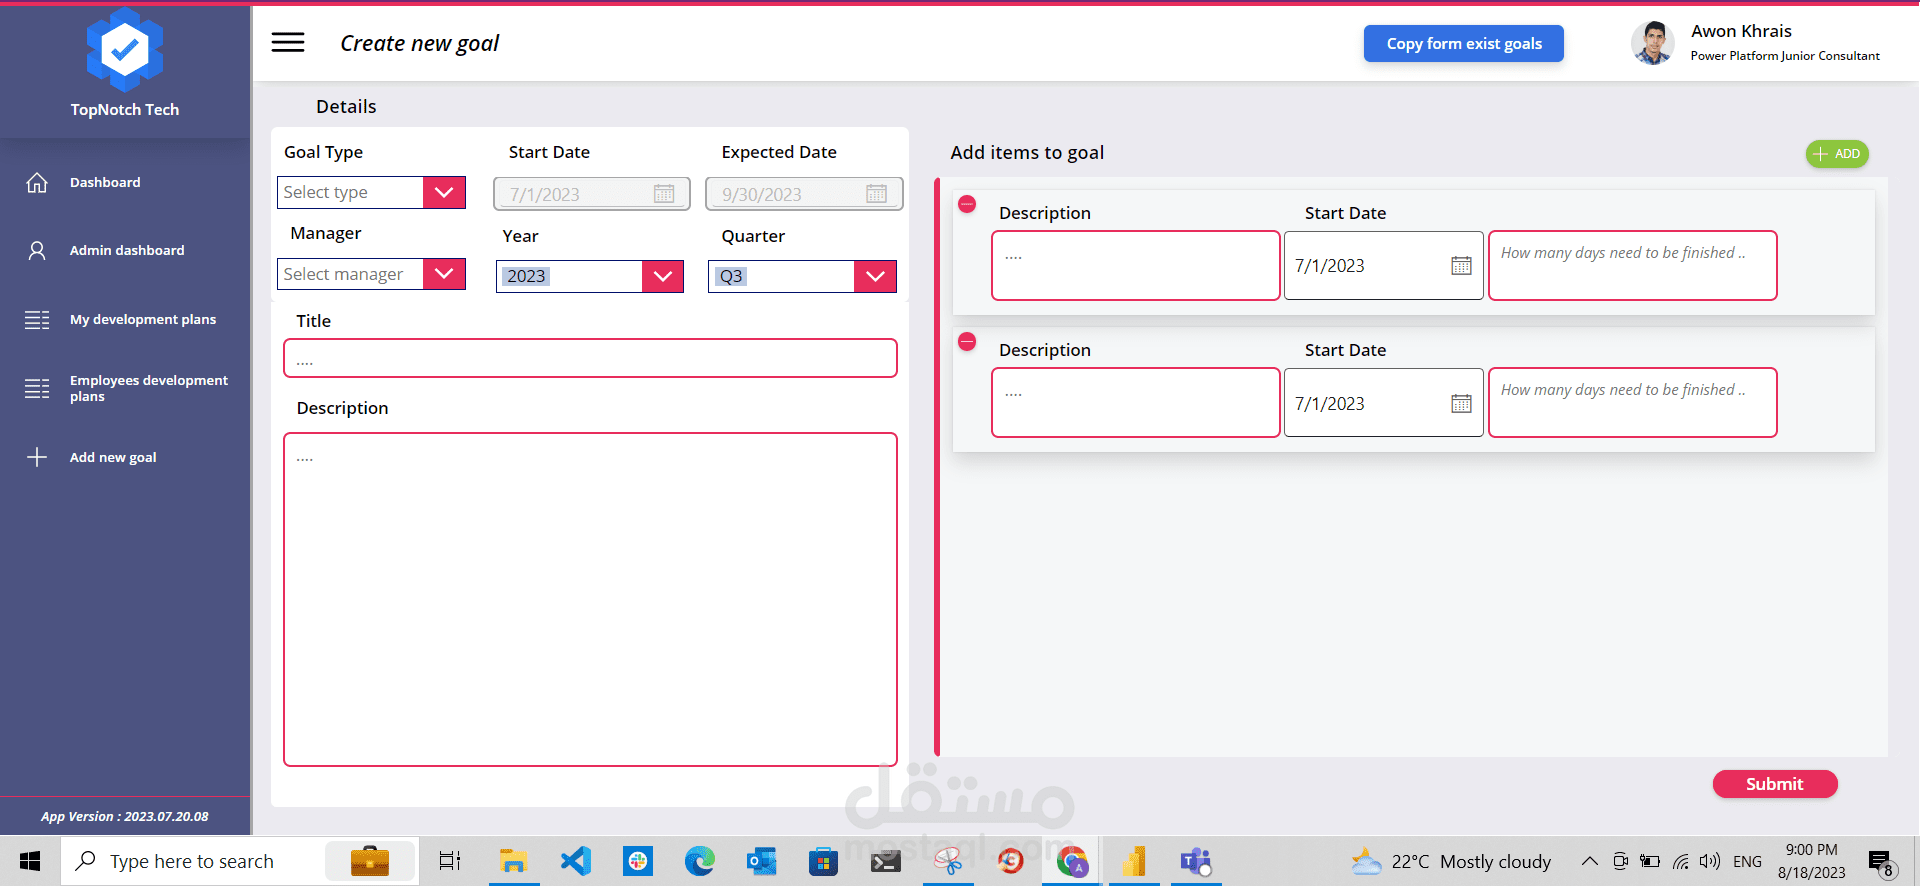Click the Title input field
This screenshot has height=886, width=1920.
coord(590,358)
